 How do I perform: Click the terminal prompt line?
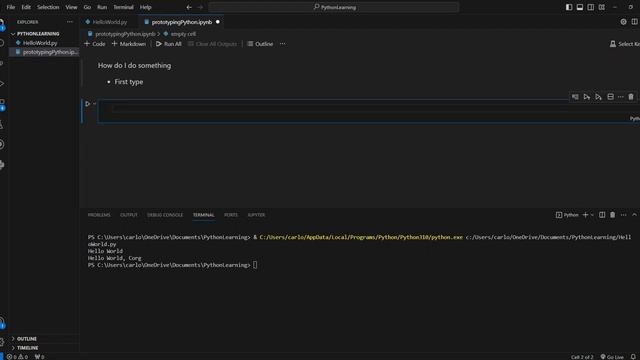tap(172, 265)
